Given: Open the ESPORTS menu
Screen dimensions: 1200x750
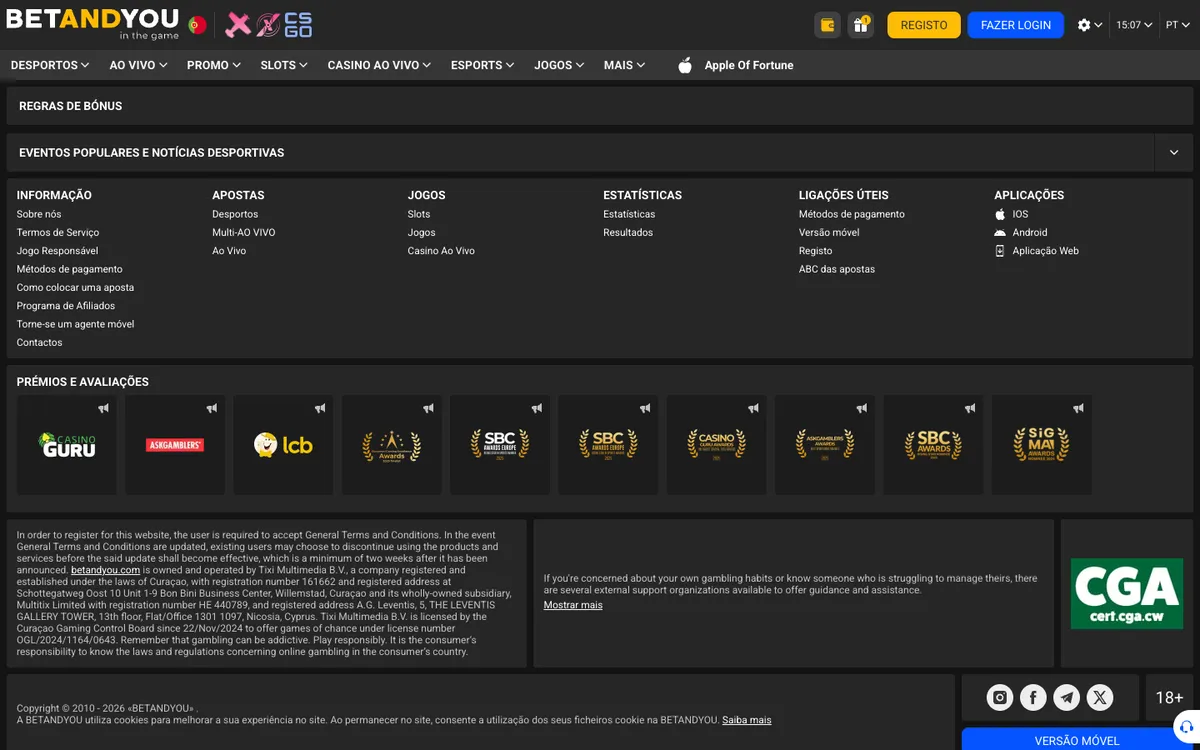Looking at the screenshot, I should (x=483, y=65).
